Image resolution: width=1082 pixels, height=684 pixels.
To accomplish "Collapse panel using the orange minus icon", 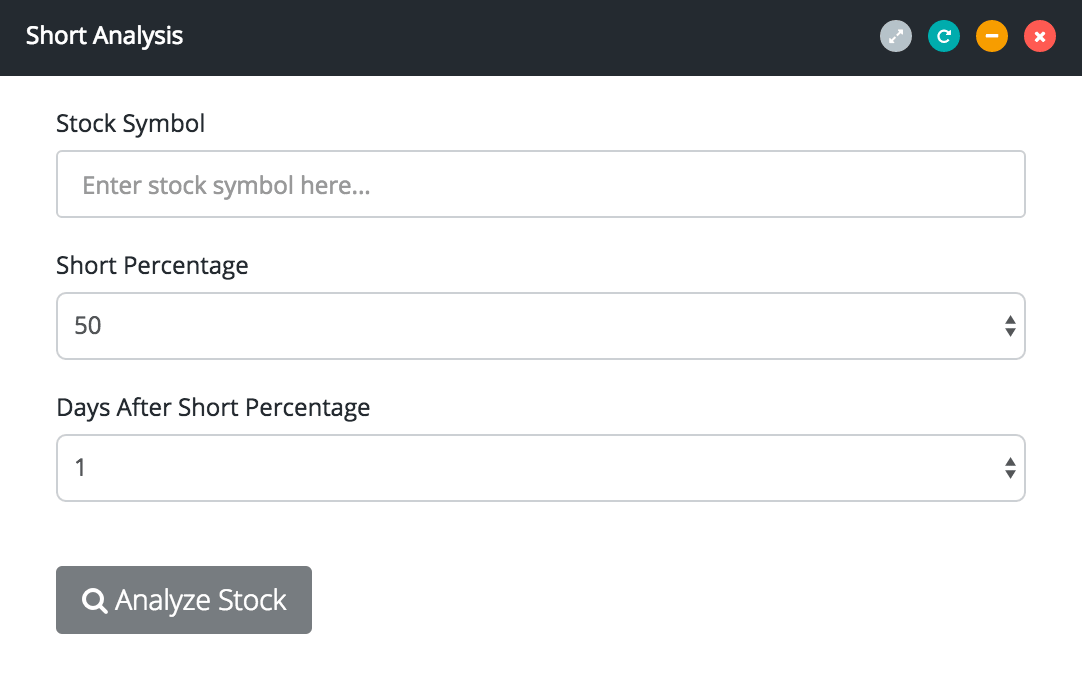I will click(992, 37).
